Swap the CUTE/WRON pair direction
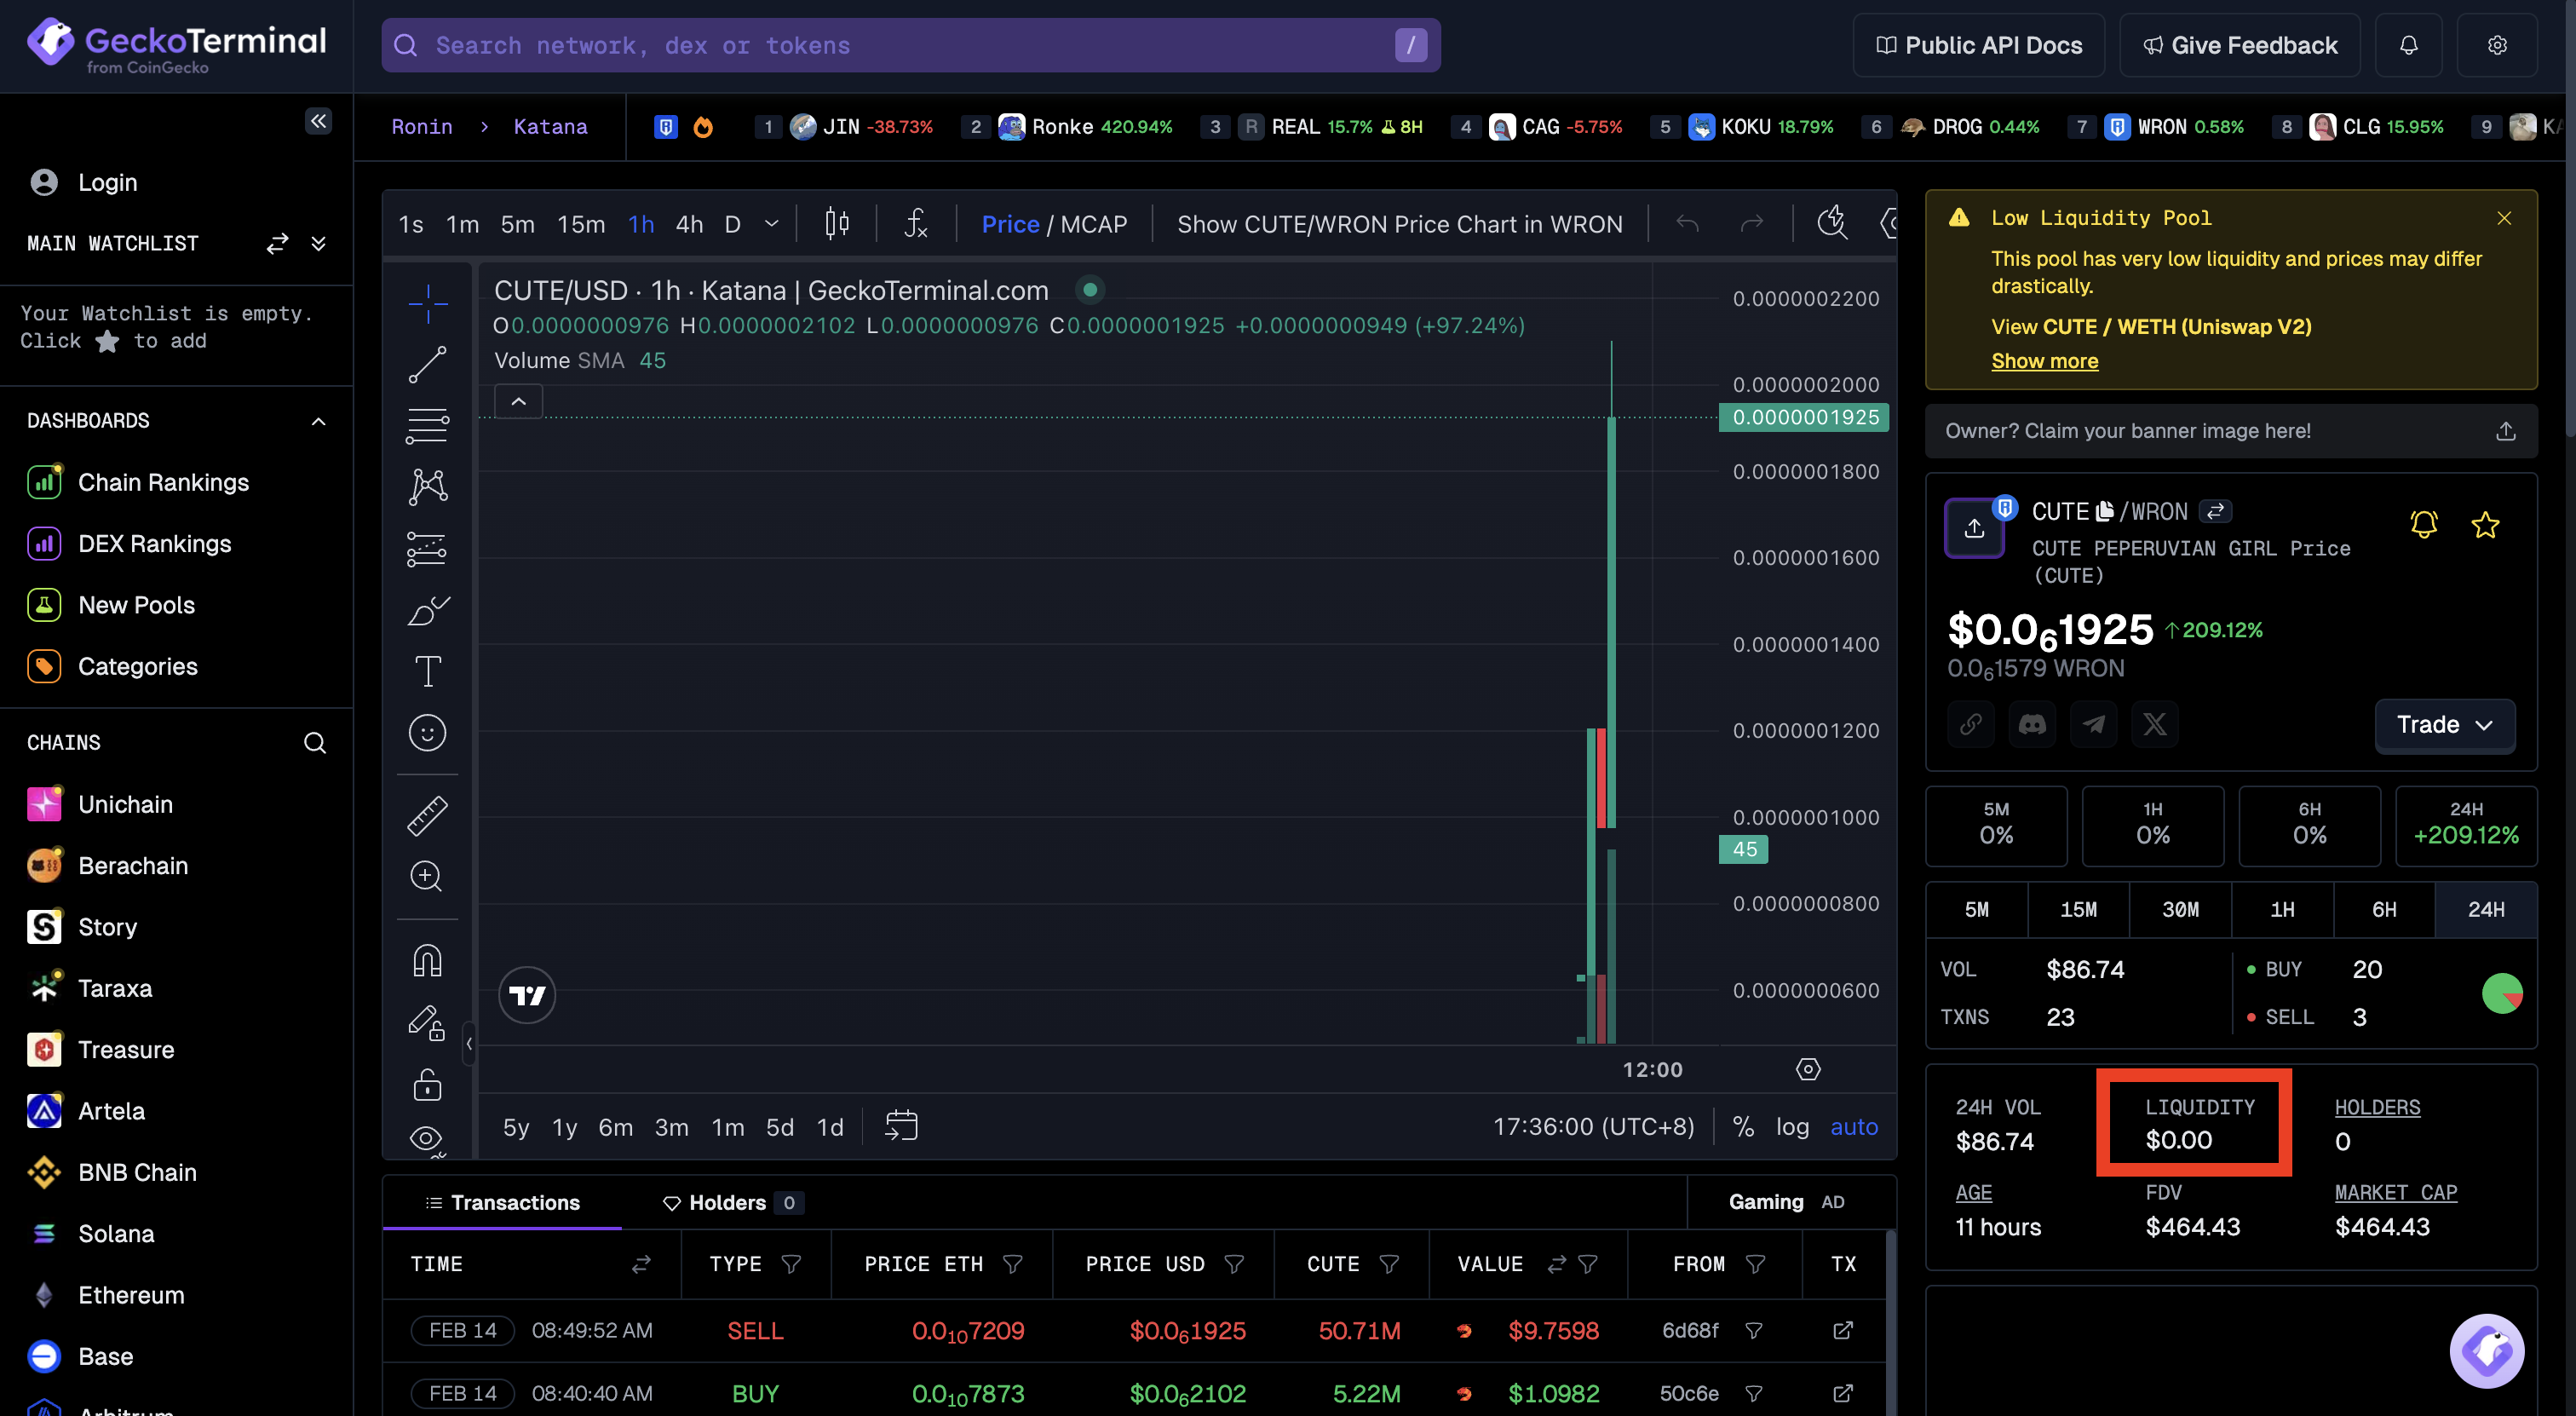The image size is (2576, 1416). [2216, 511]
